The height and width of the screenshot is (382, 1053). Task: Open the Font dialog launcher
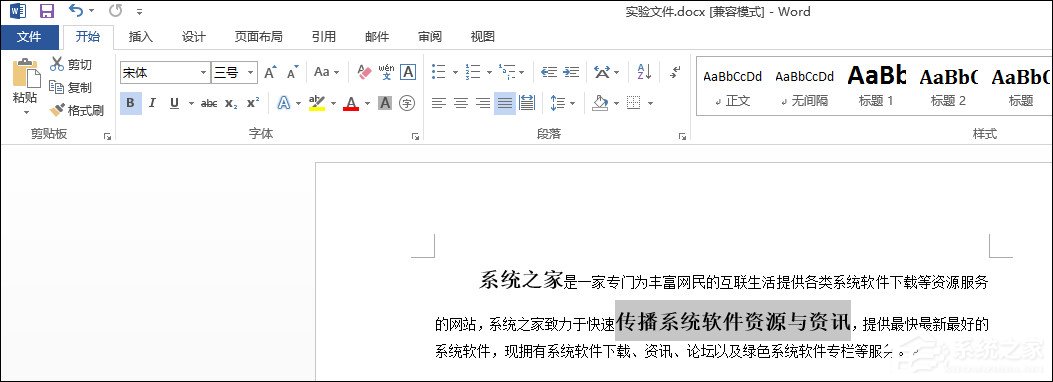(416, 136)
